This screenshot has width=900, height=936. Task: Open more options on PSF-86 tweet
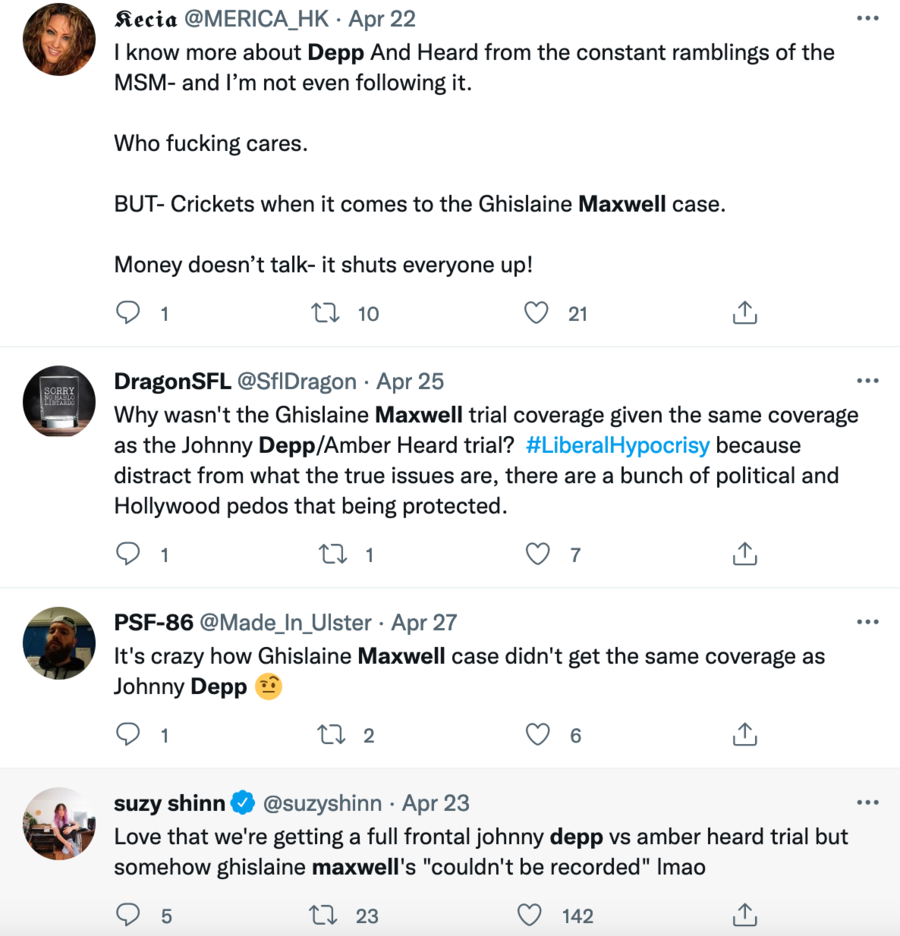[x=867, y=622]
